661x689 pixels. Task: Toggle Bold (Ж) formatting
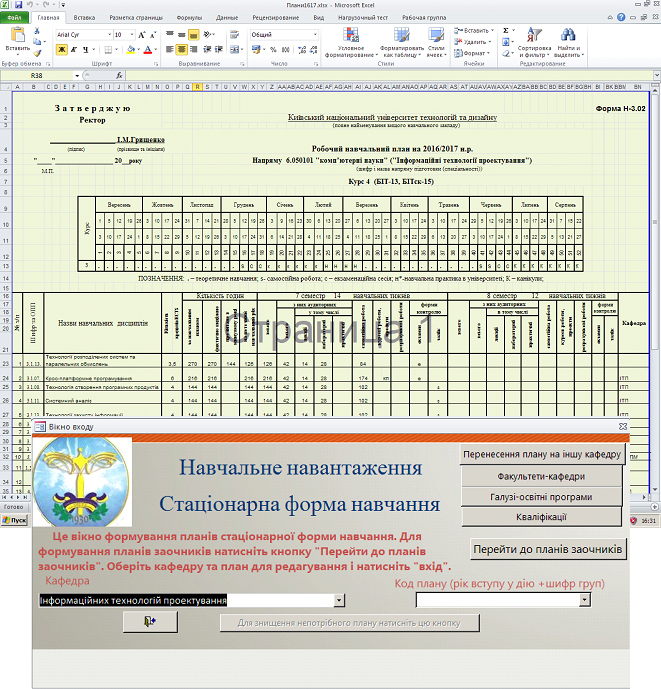(x=62, y=50)
